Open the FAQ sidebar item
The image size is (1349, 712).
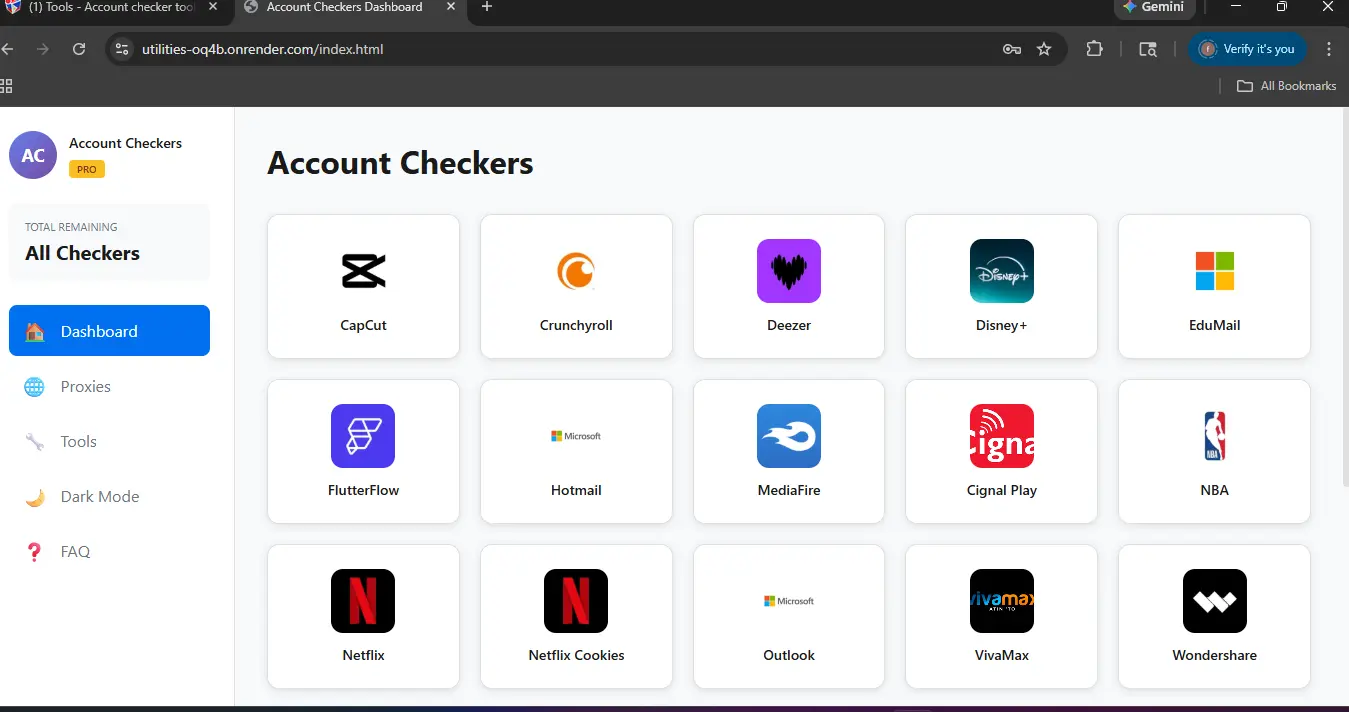(x=109, y=551)
